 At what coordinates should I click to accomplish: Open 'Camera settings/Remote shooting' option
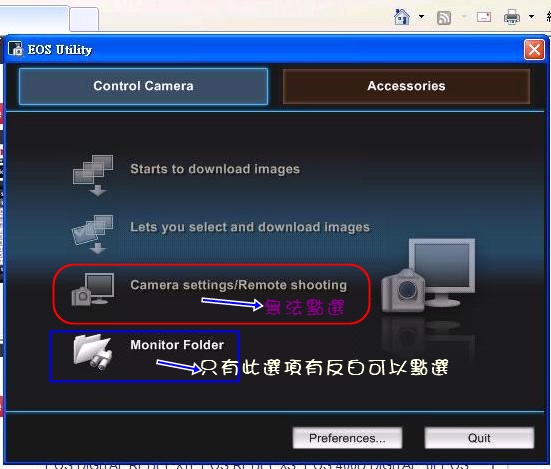239,285
